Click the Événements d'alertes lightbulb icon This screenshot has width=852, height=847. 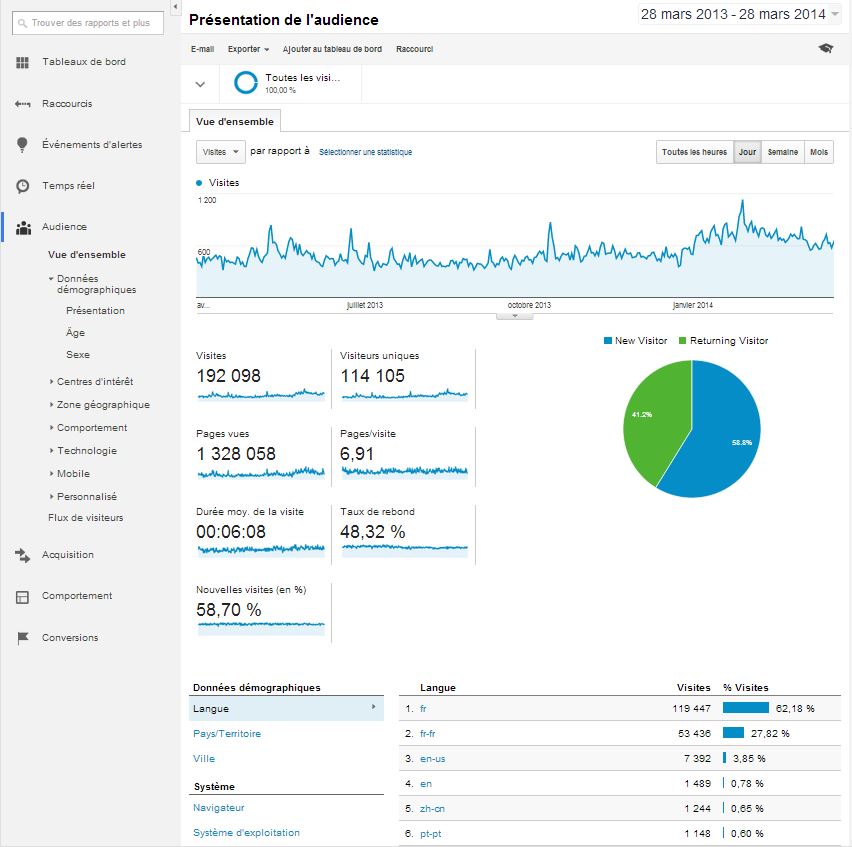coord(22,145)
